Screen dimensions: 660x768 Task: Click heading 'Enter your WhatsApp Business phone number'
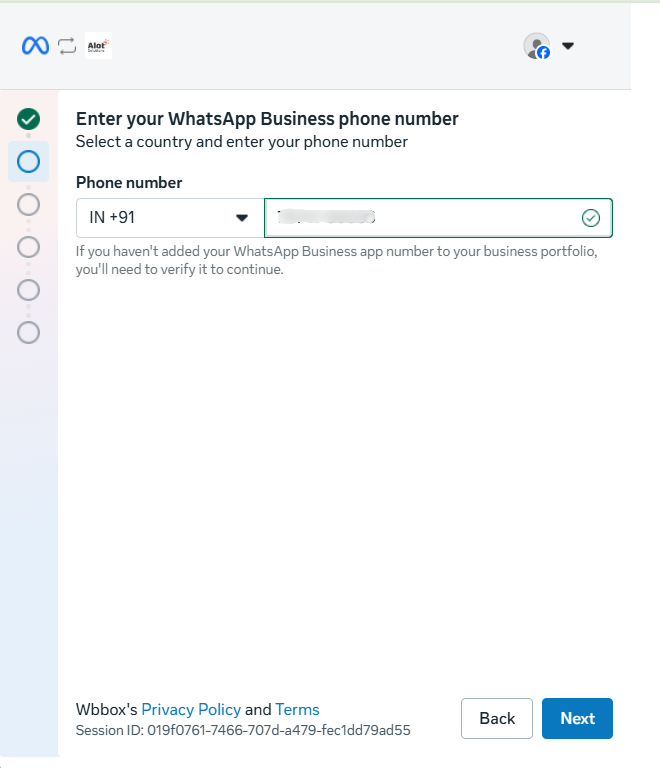tap(267, 119)
